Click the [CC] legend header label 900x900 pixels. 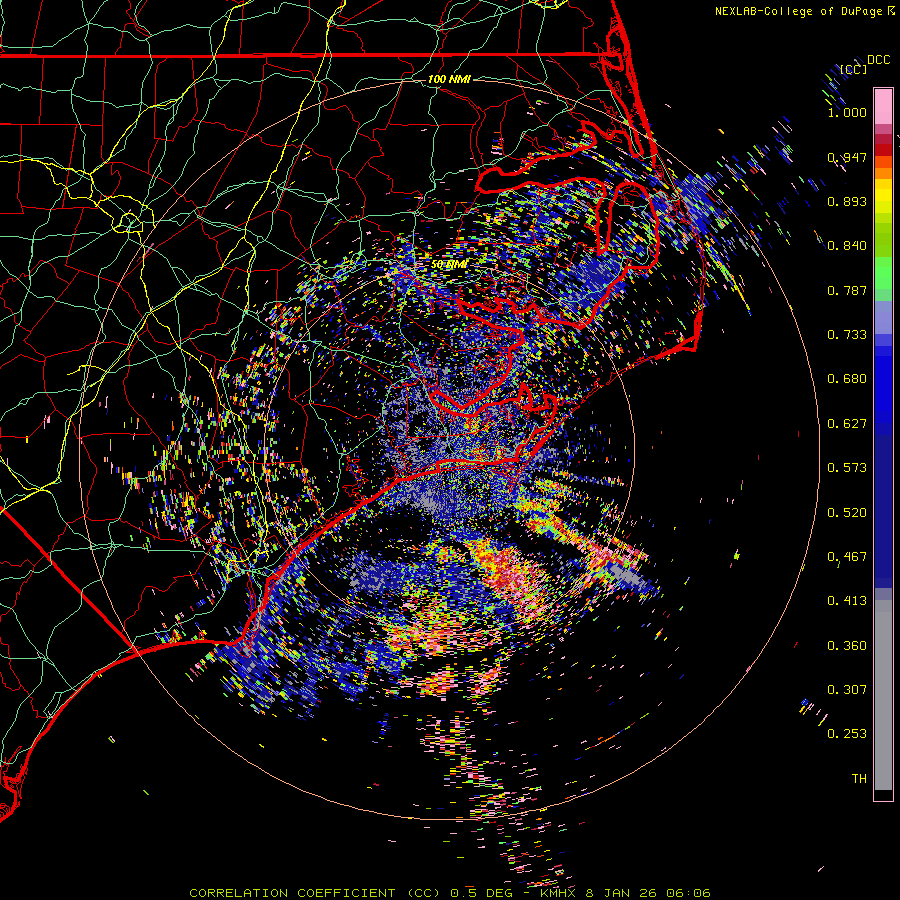tap(854, 69)
